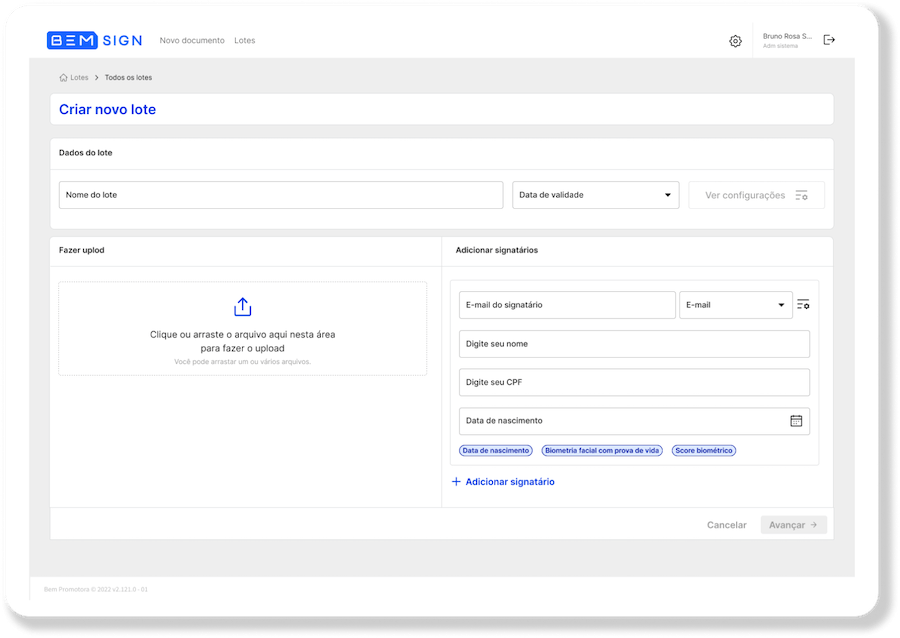Viewport: 900px width, 638px height.
Task: Open the E-mail type dropdown
Action: click(735, 305)
